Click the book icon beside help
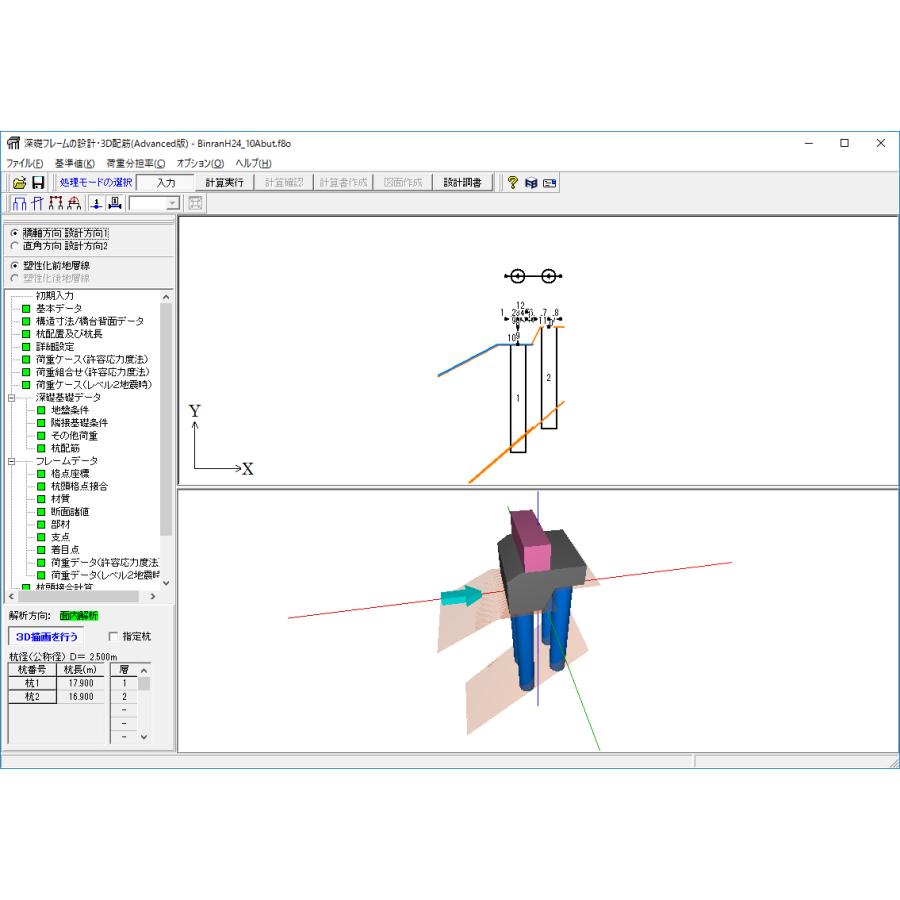This screenshot has height=900, width=900. pos(531,183)
